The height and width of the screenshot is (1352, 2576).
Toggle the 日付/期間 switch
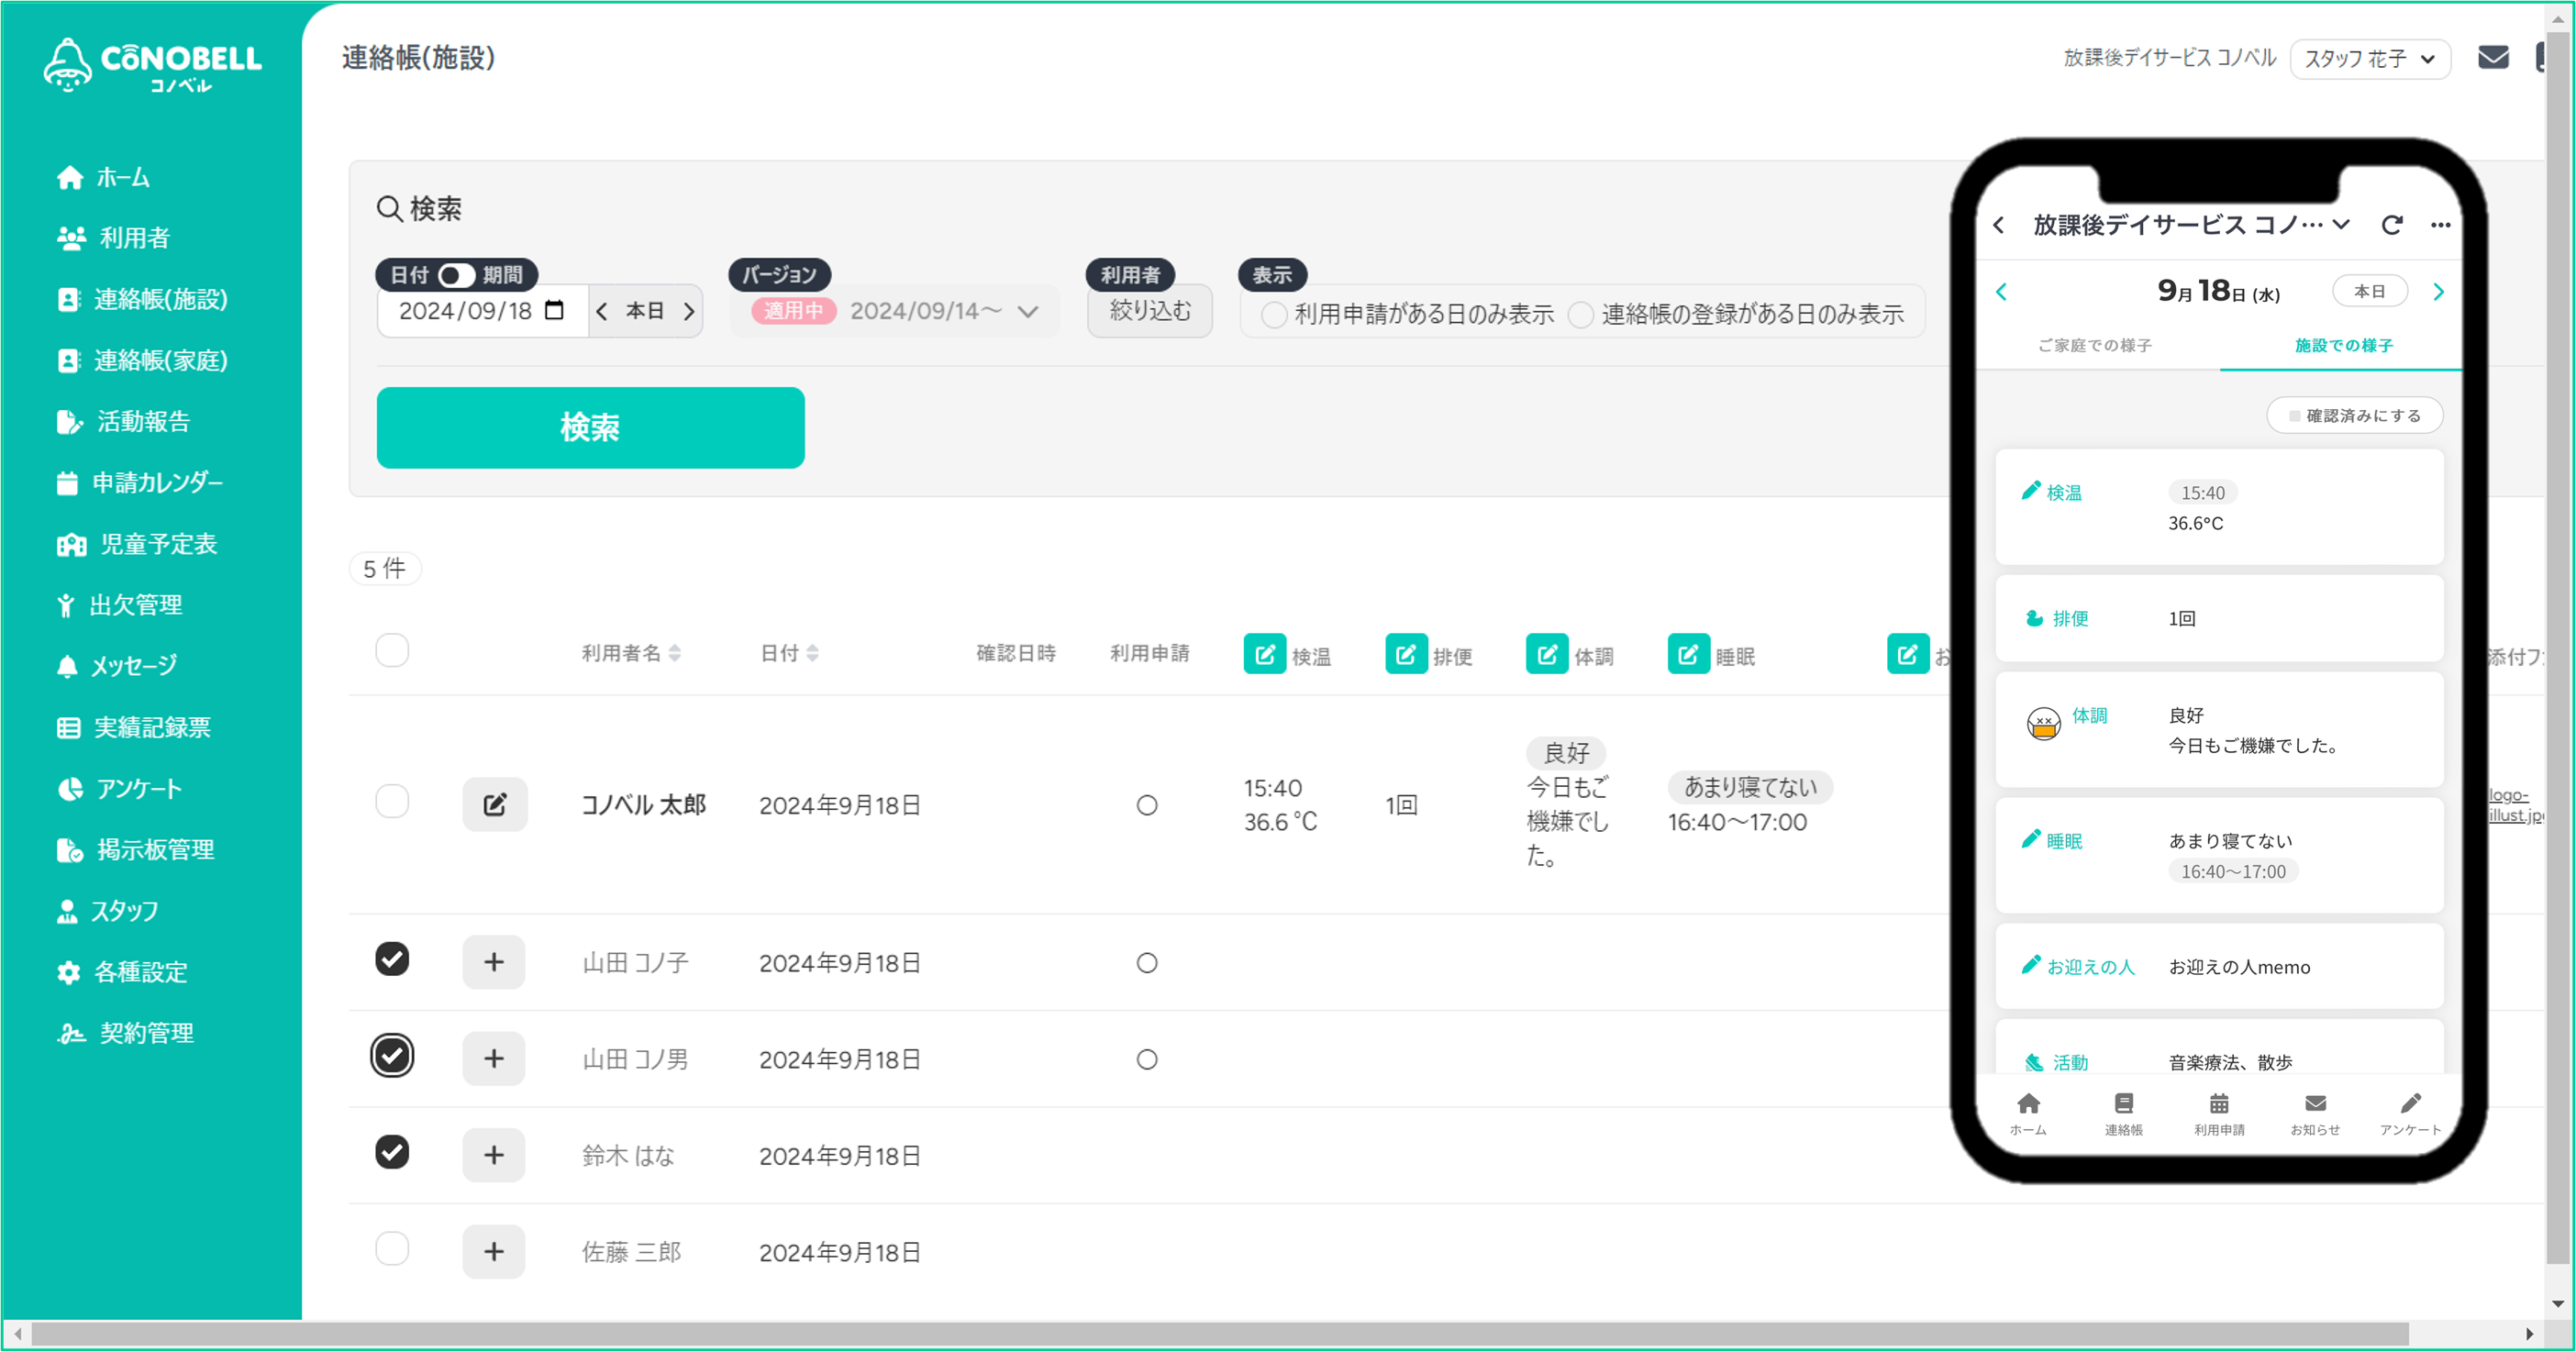(456, 274)
